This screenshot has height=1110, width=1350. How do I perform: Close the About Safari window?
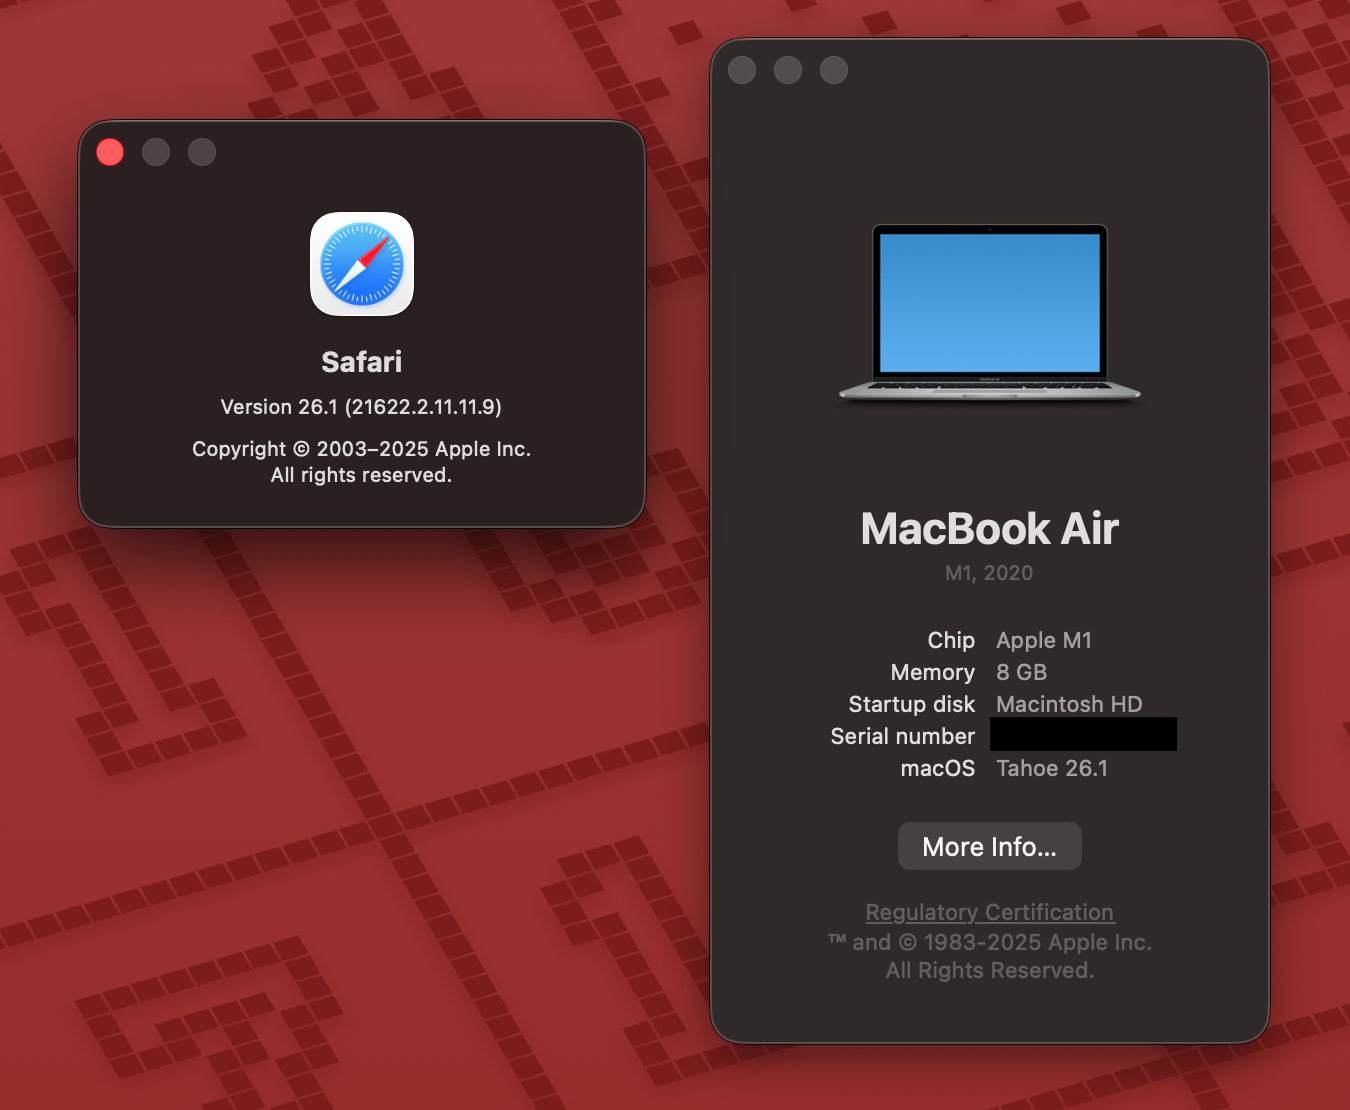[110, 152]
